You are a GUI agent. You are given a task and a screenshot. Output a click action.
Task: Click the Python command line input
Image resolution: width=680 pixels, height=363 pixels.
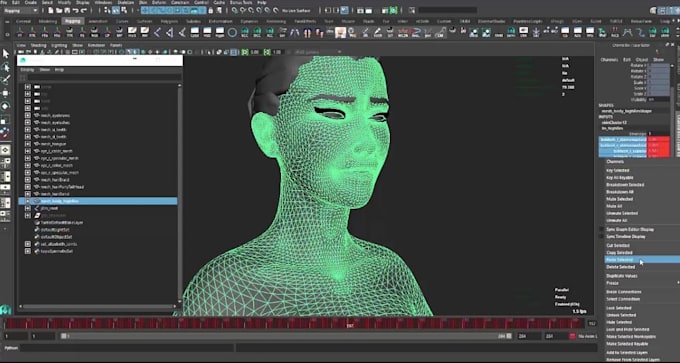(x=127, y=348)
